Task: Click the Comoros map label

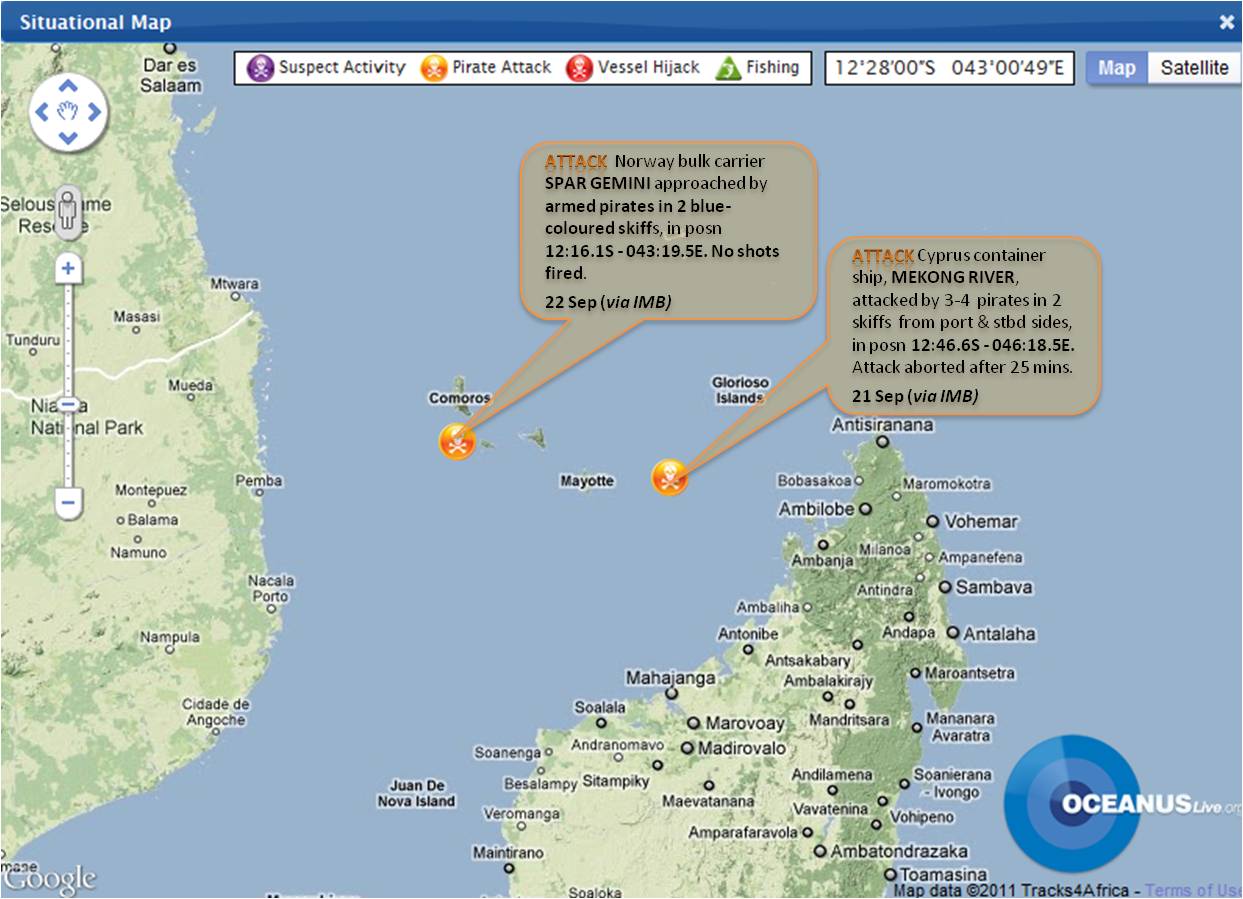Action: 460,398
